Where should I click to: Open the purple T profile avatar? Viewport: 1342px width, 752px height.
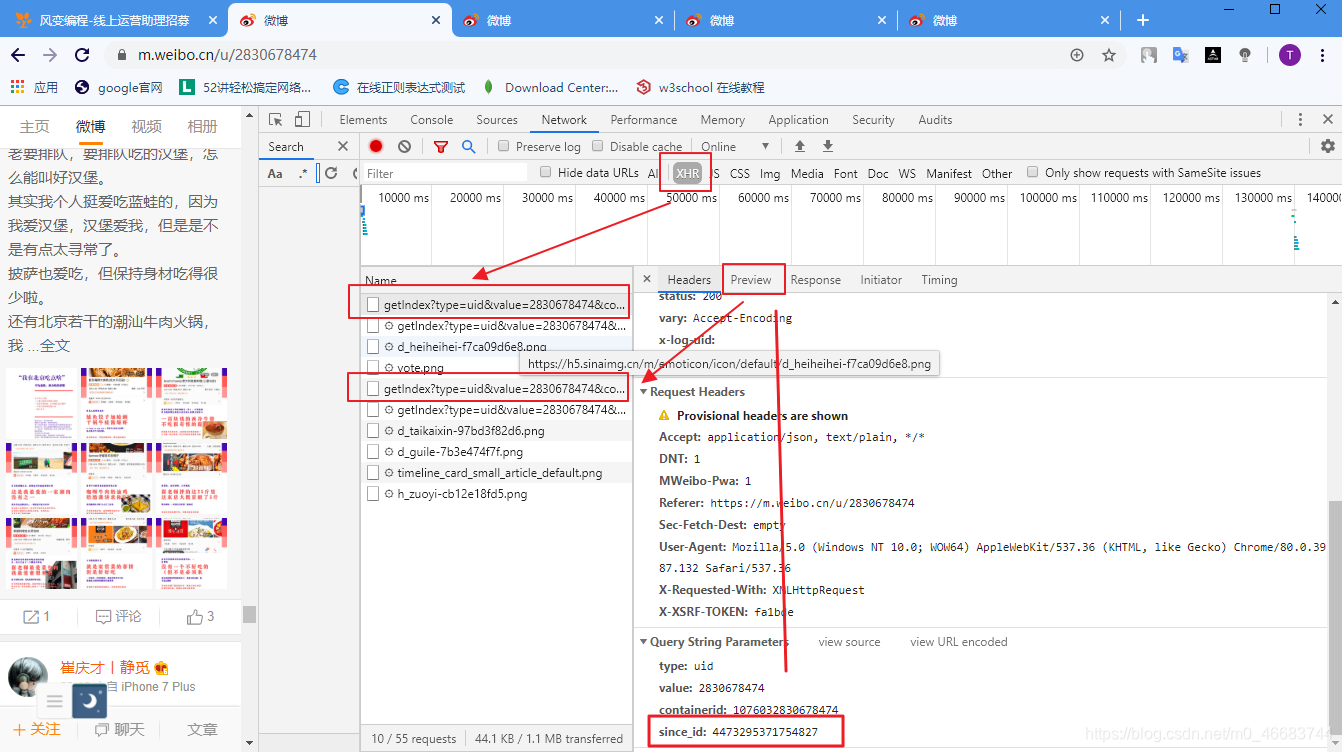(1290, 55)
